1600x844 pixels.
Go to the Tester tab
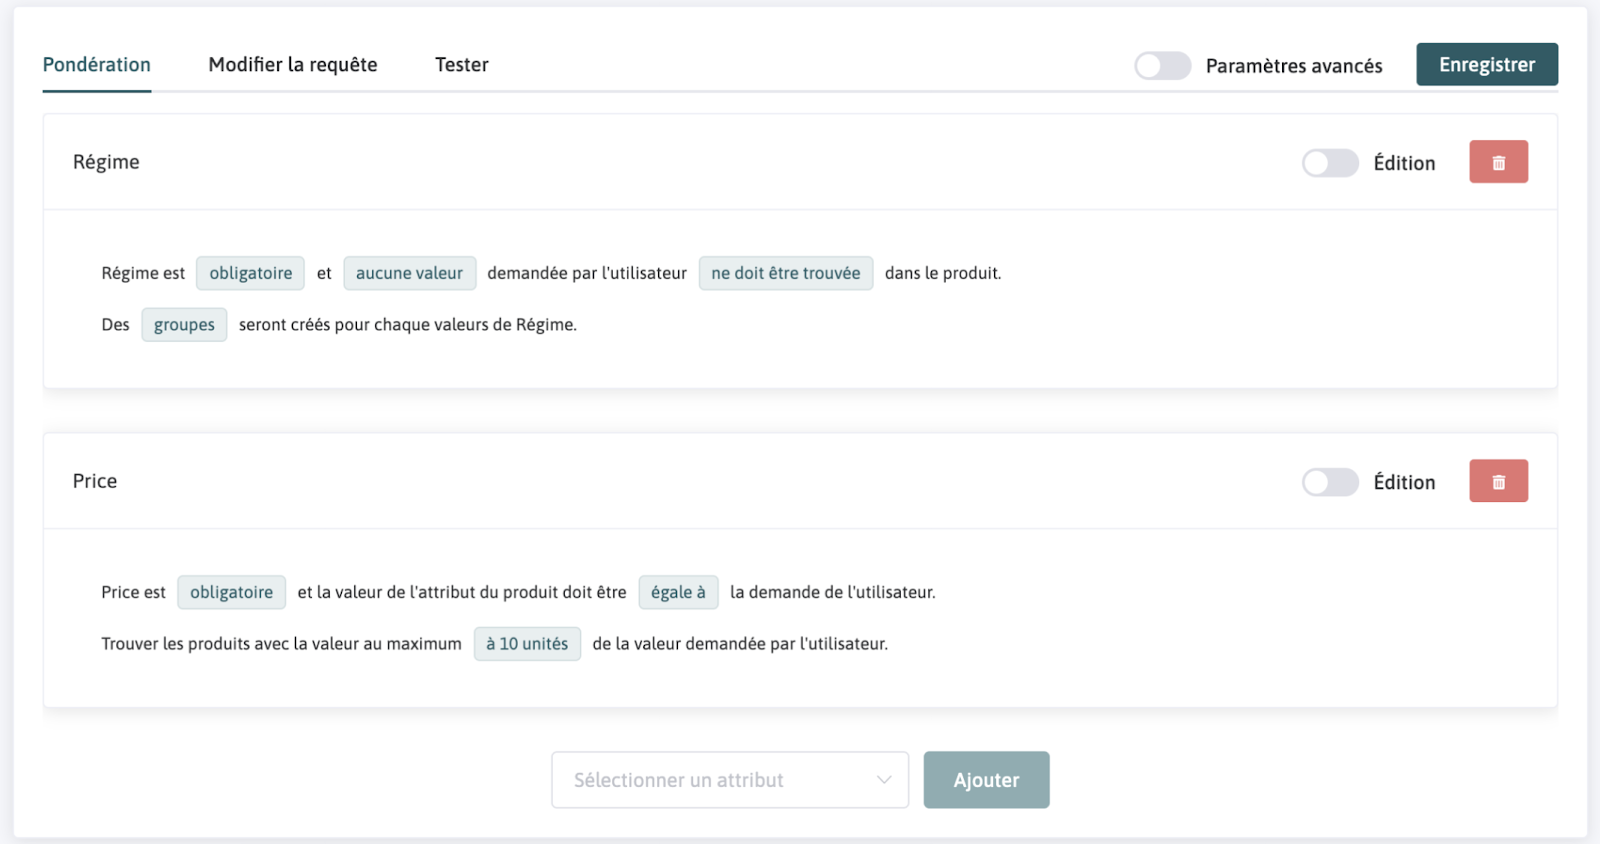tap(462, 65)
